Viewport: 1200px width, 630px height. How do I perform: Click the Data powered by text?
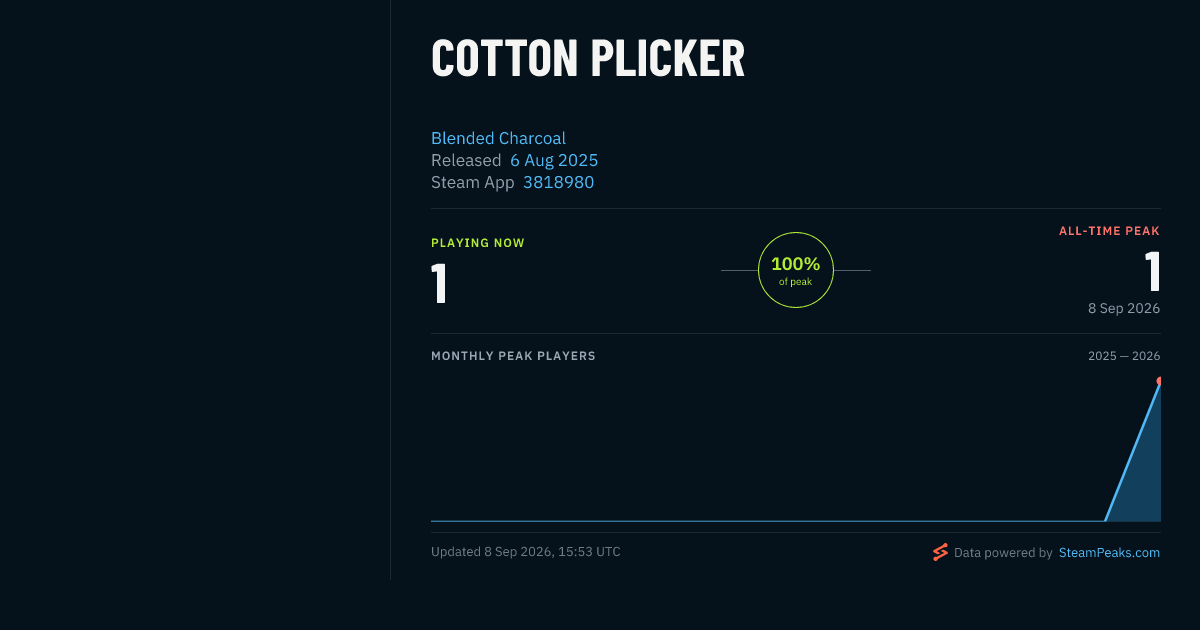point(1003,552)
